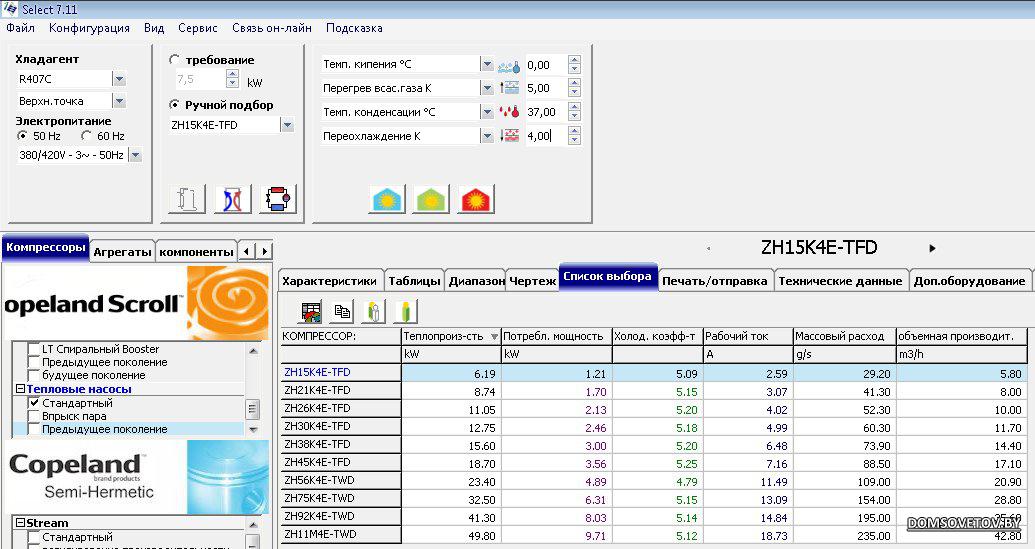Open the 'Перегрев всас.газа K' dropdown
The width and height of the screenshot is (1035, 549).
(x=487, y=88)
